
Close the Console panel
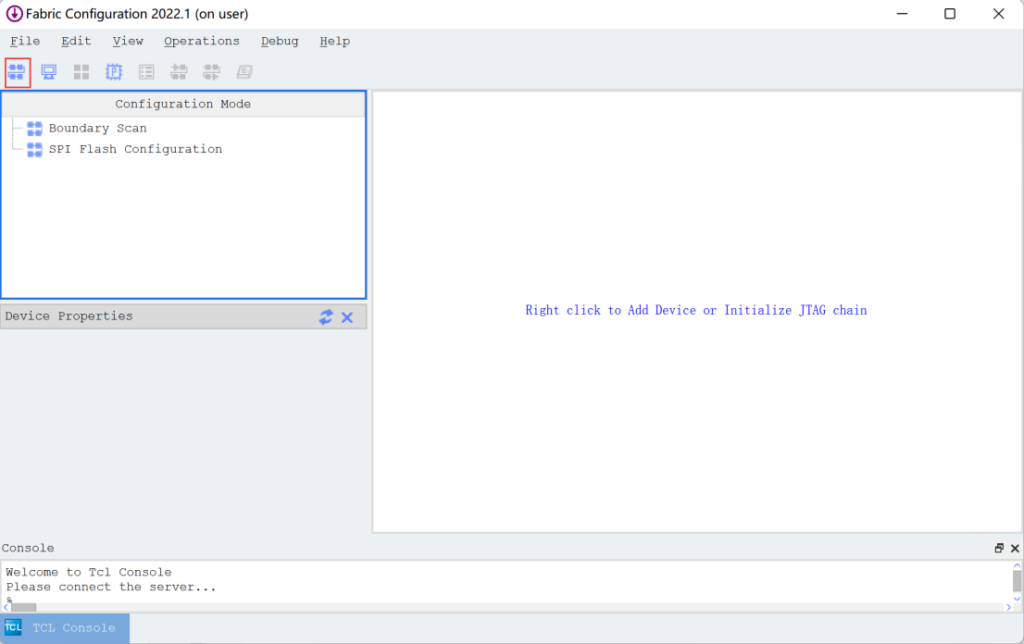(x=1015, y=548)
